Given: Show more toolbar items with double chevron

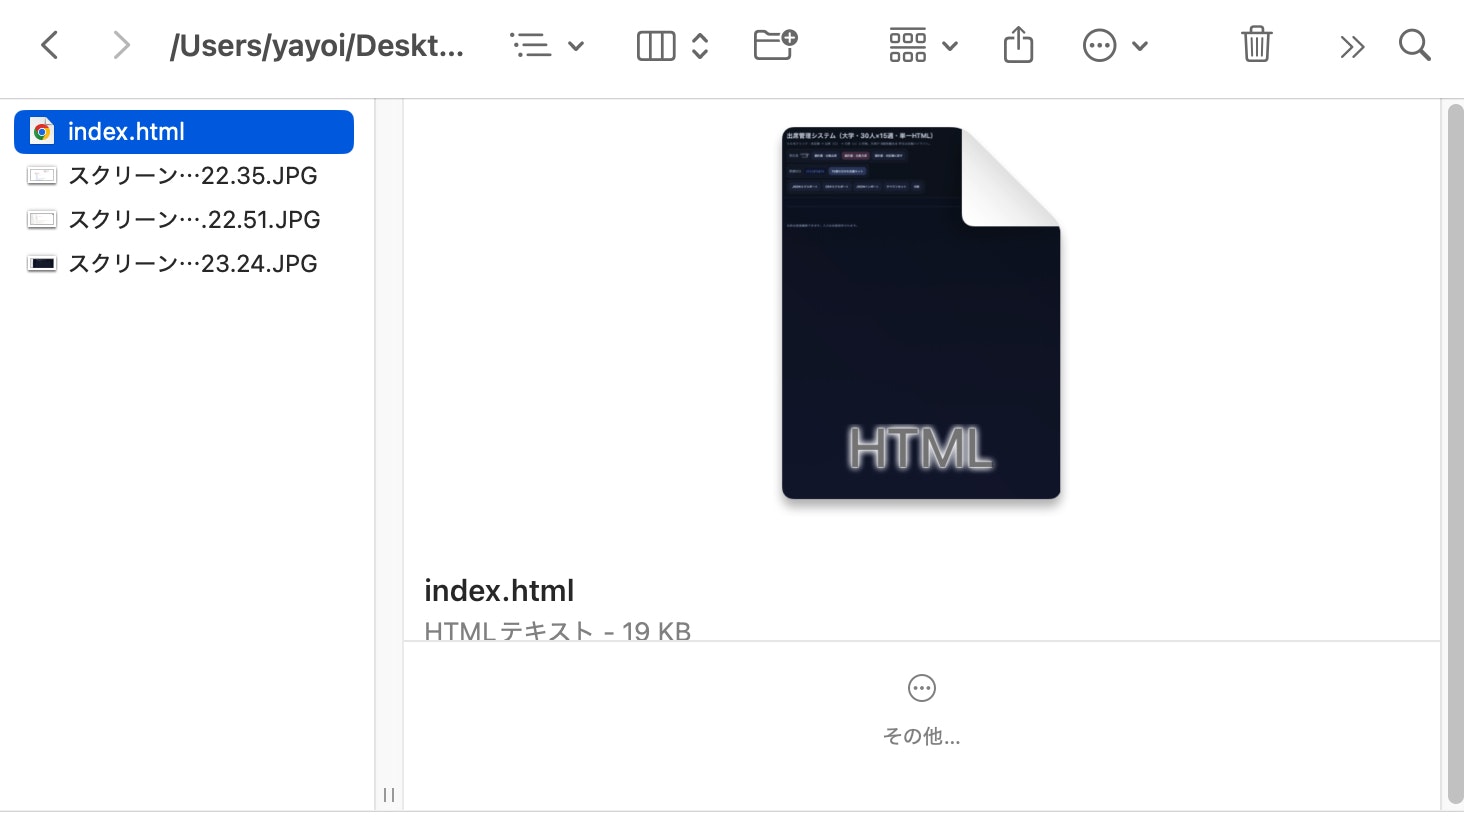Looking at the screenshot, I should click(x=1352, y=46).
